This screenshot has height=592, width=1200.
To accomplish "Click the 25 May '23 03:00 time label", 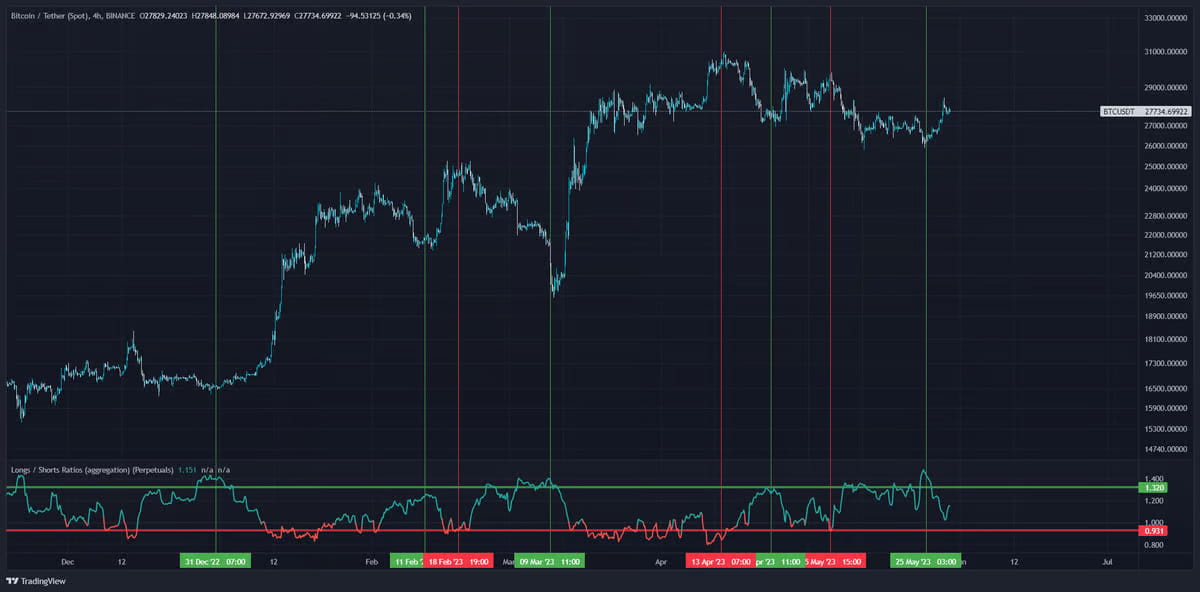I will [x=926, y=561].
